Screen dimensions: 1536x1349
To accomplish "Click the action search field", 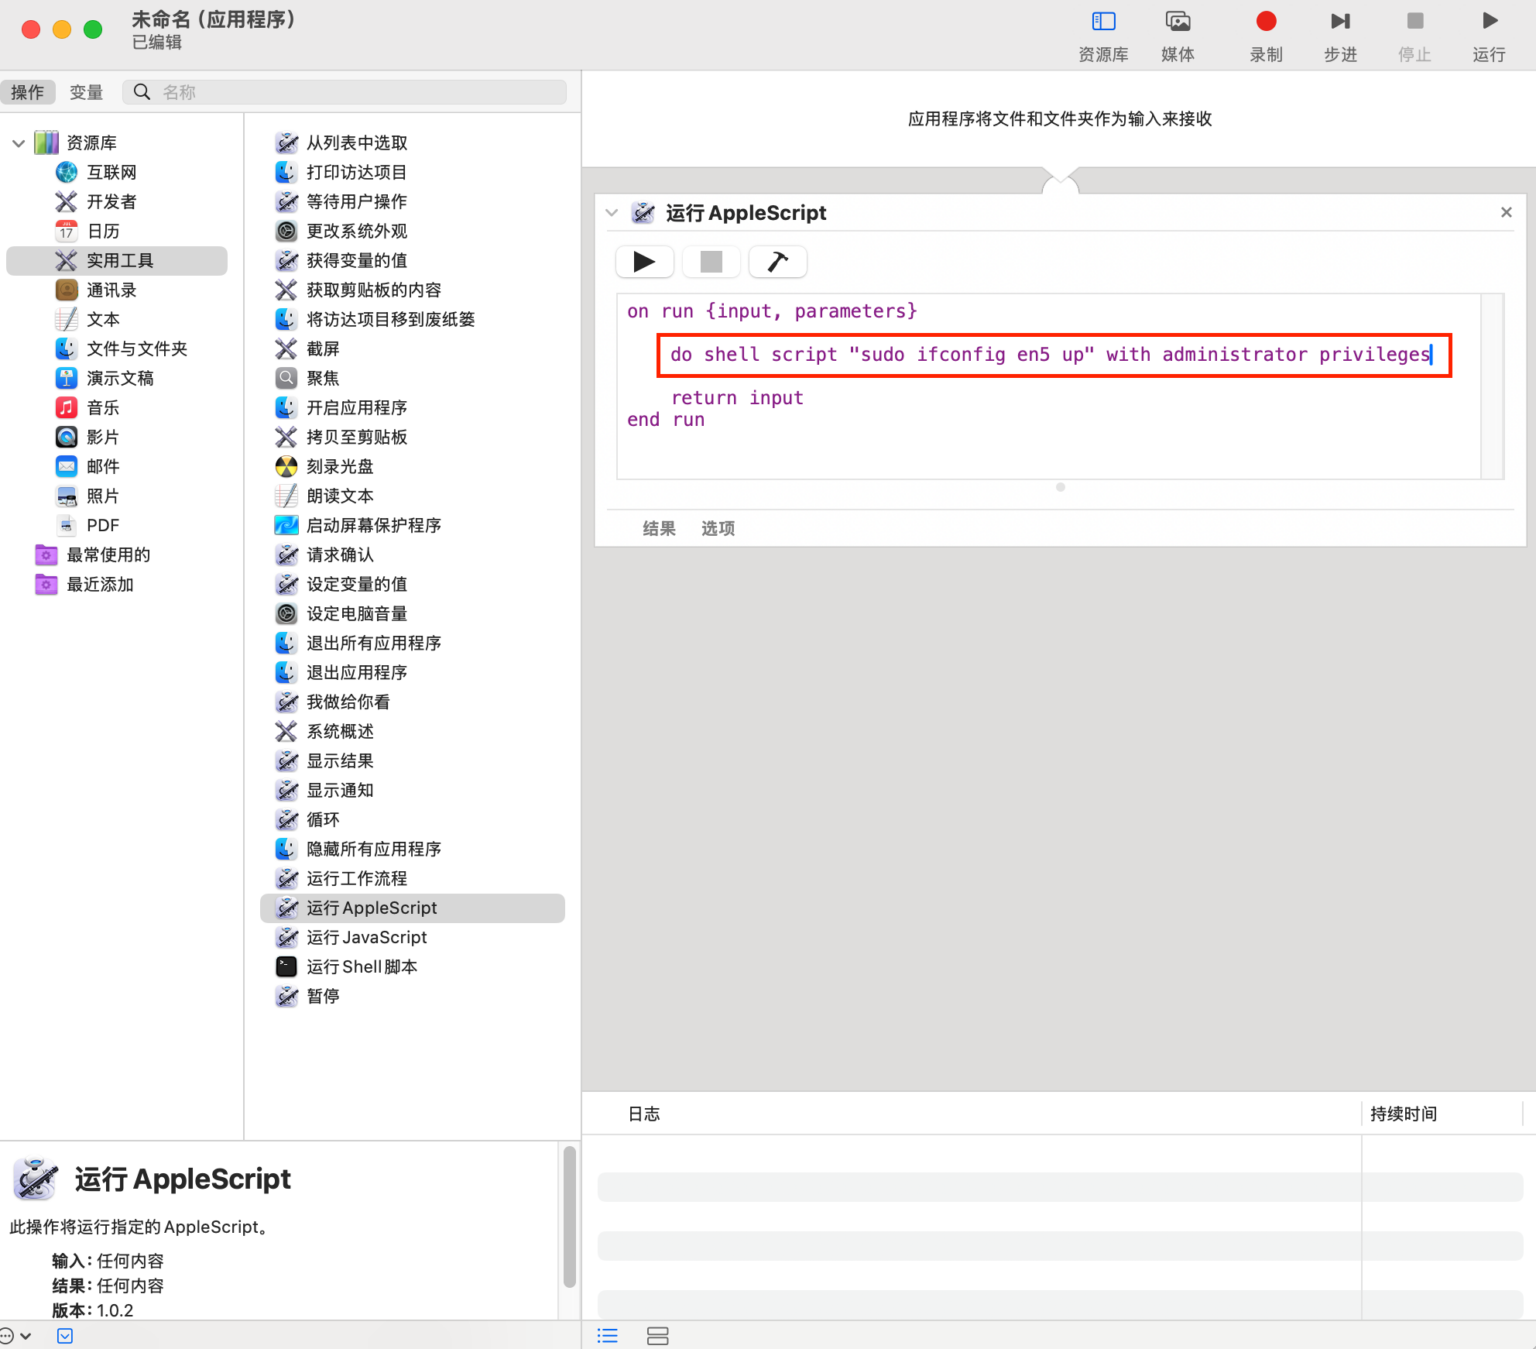I will coord(346,91).
